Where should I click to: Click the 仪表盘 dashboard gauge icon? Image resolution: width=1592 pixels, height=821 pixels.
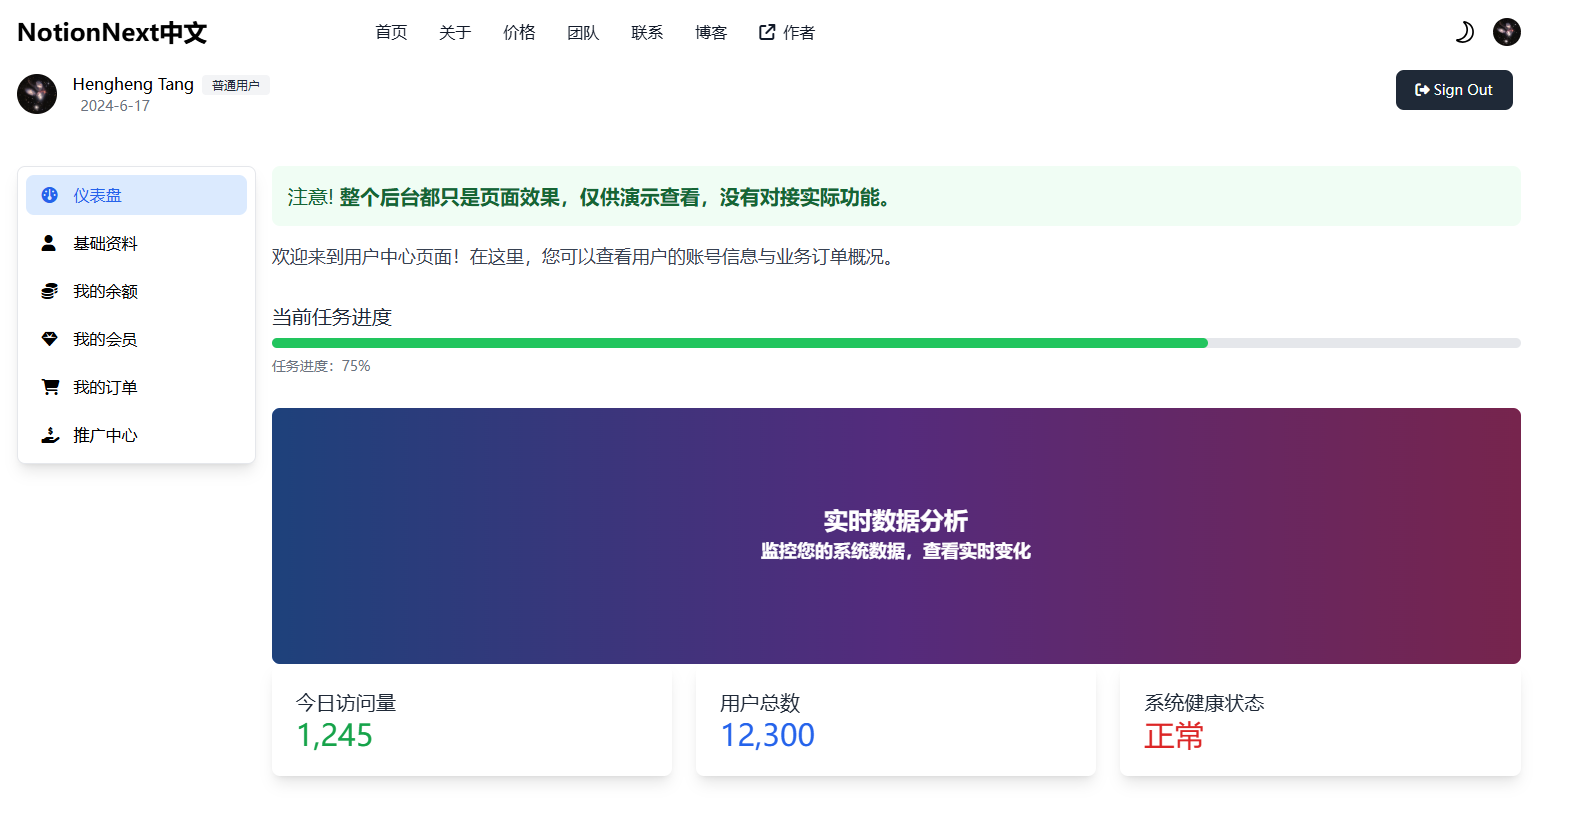coord(49,195)
